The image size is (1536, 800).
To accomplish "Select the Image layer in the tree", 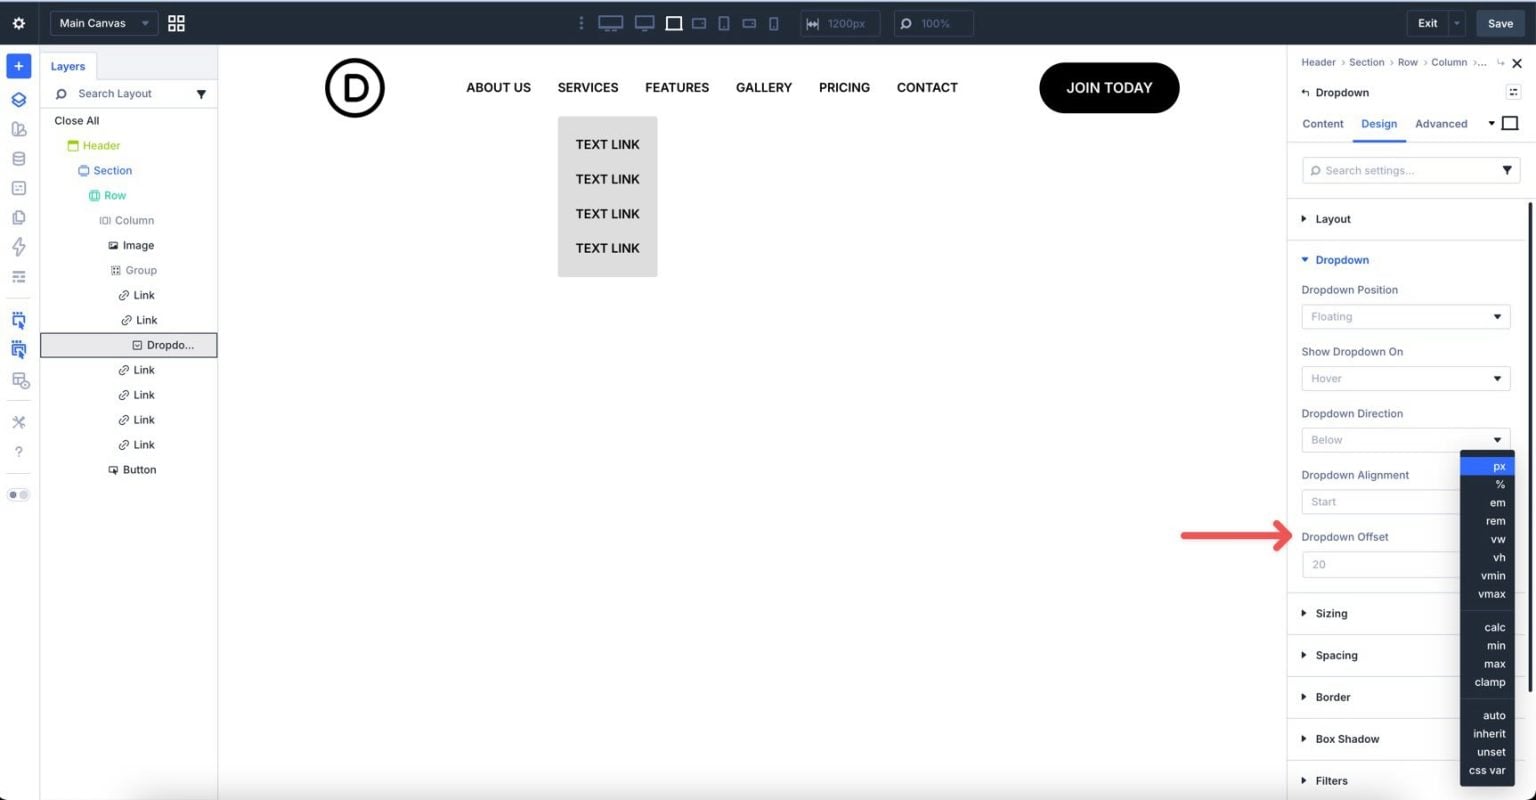I will tap(131, 246).
